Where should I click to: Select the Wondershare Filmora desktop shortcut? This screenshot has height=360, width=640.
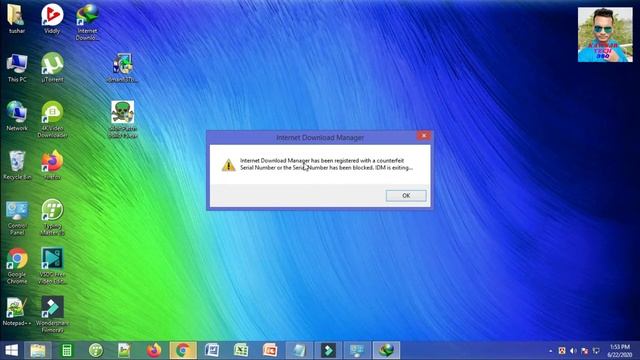pos(52,314)
